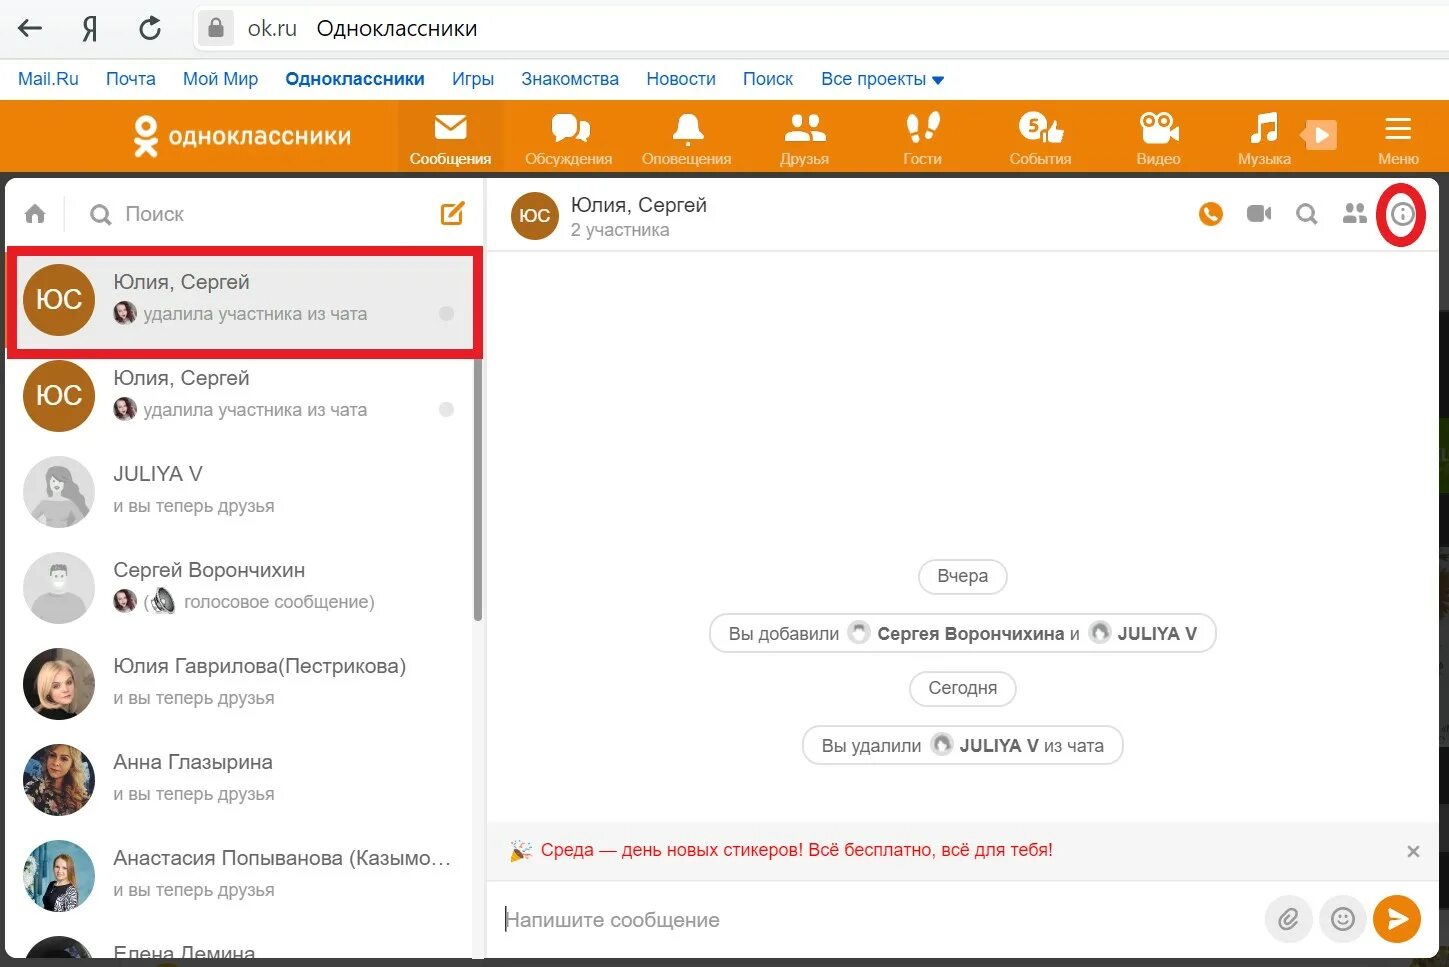Open the Поиск link in top bar
Image resolution: width=1449 pixels, height=967 pixels.
[768, 79]
